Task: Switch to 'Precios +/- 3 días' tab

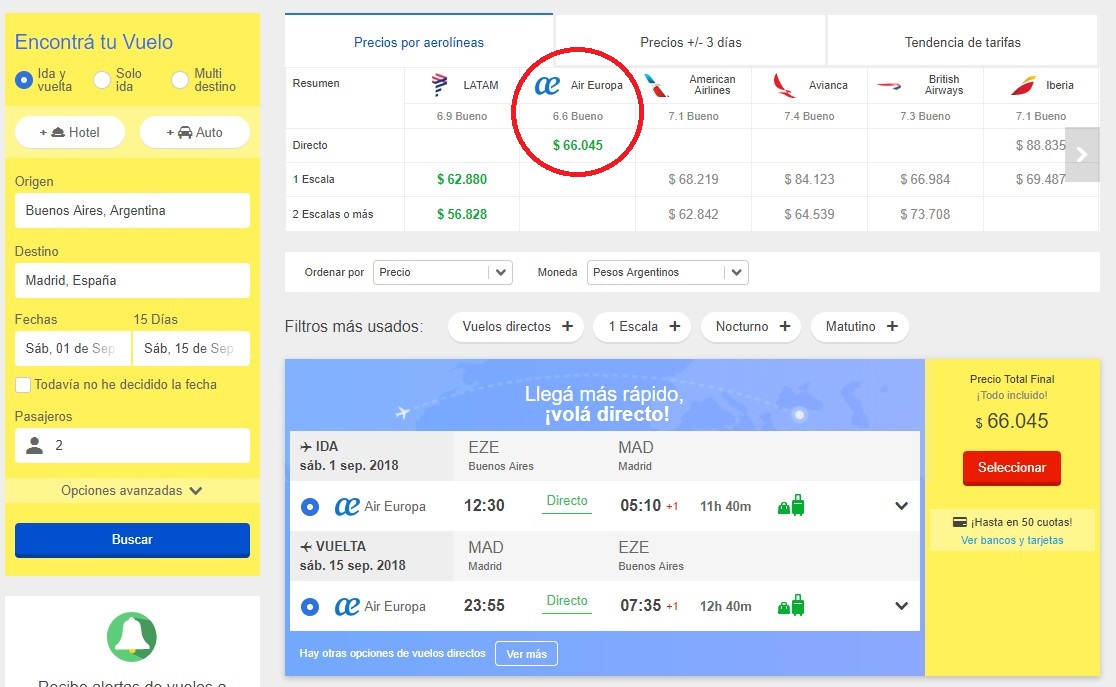Action: [x=690, y=42]
